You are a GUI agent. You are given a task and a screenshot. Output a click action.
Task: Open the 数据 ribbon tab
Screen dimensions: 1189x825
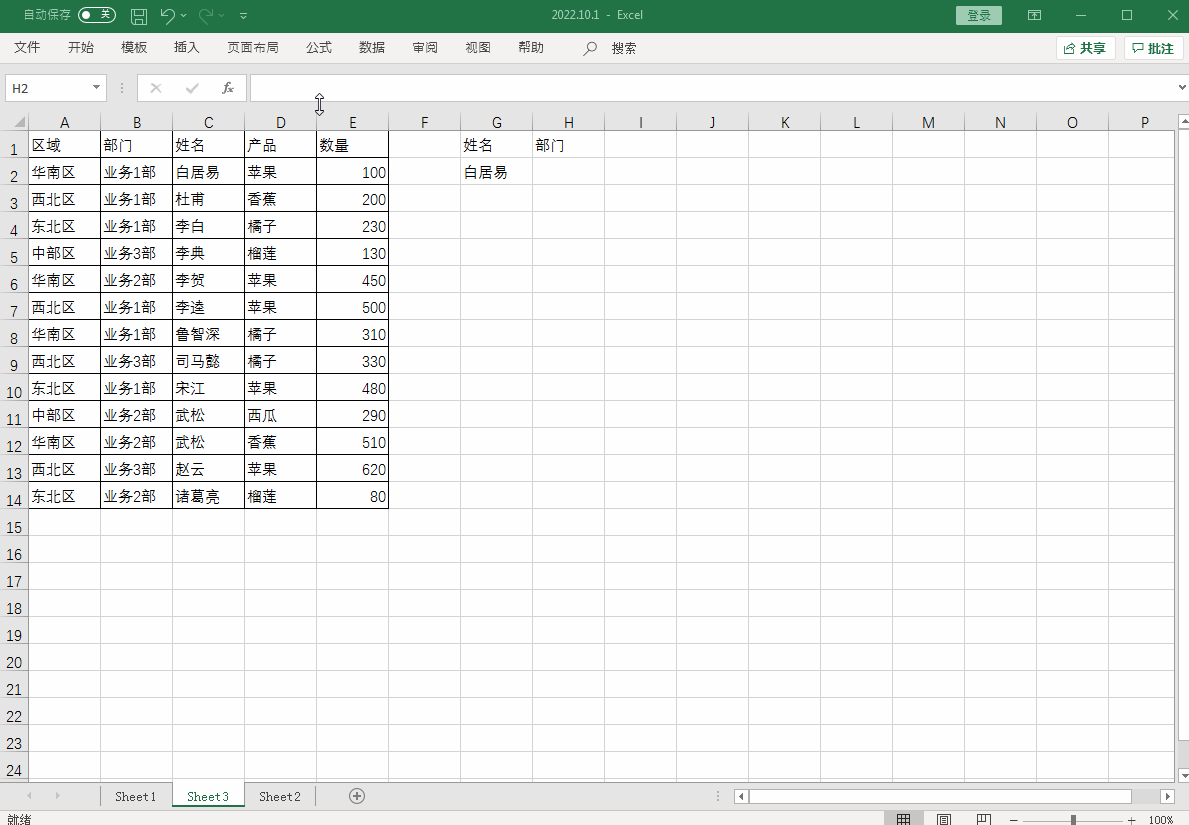(372, 48)
